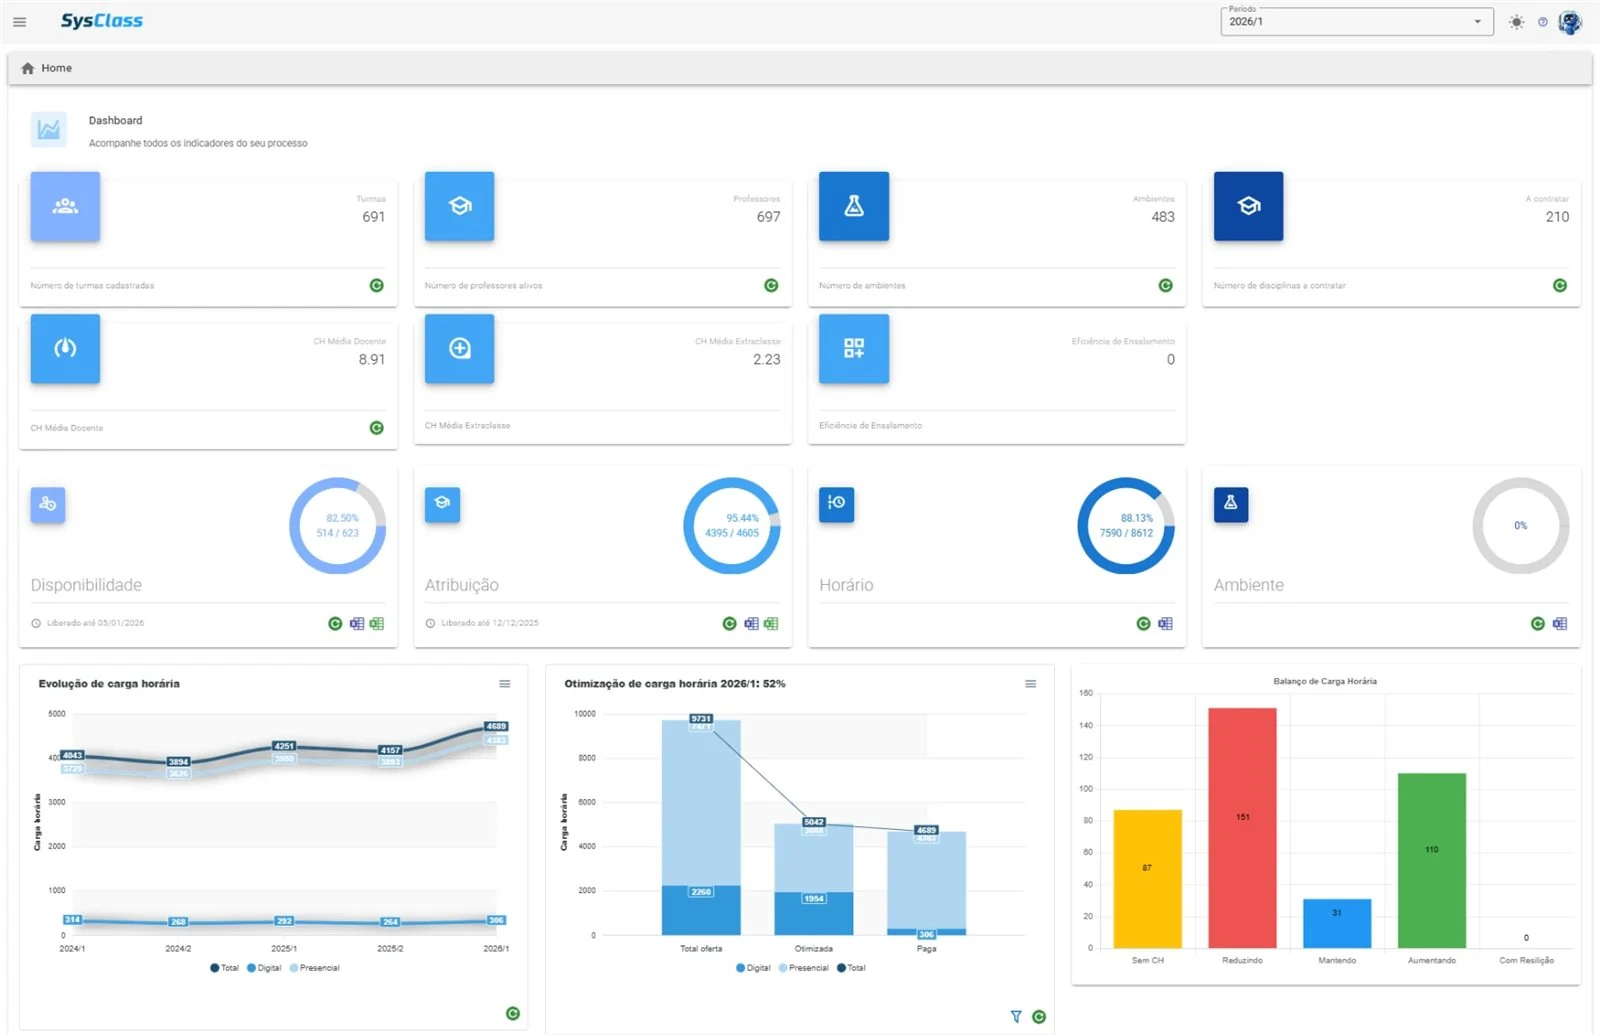1600x1035 pixels.
Task: Toggle Digital series in Otimização legend
Action: click(753, 968)
